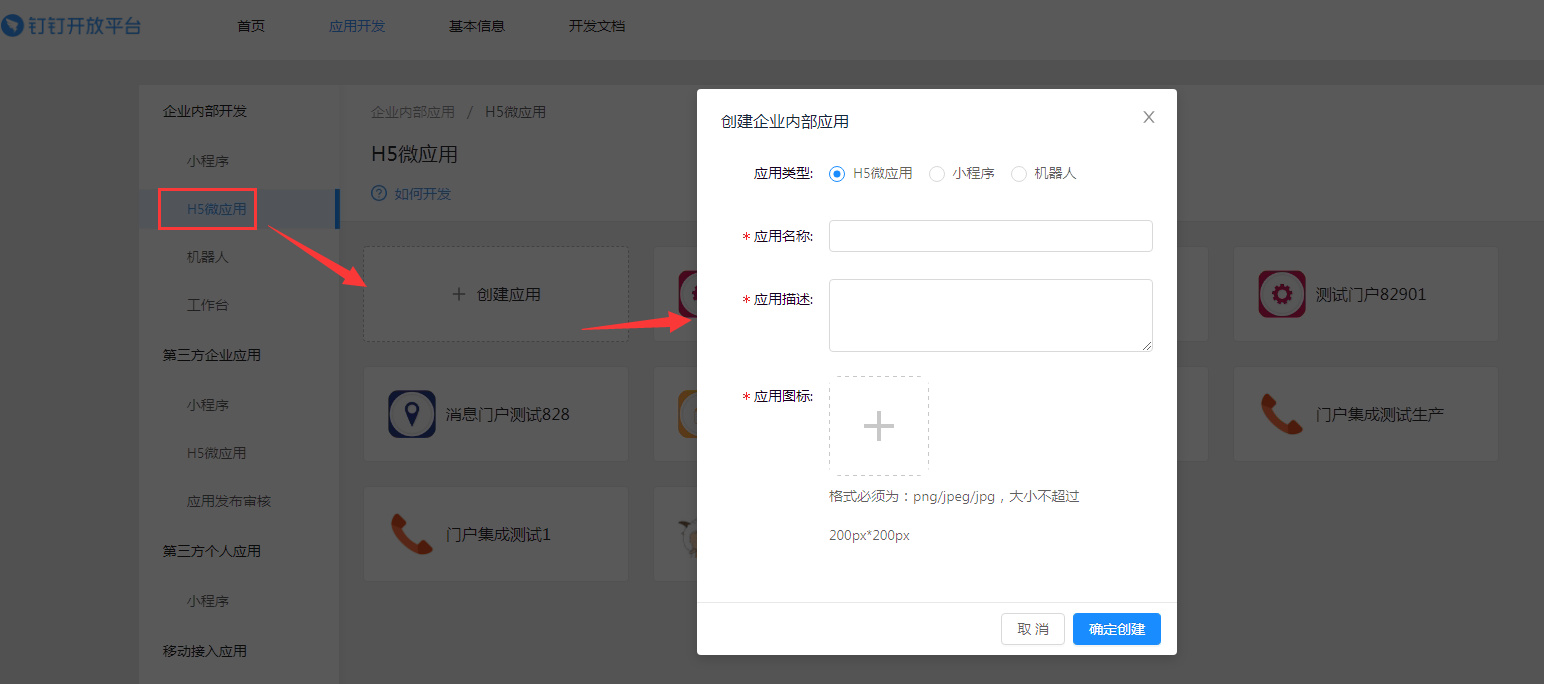Open the 门户集成测试生产 app name
This screenshot has height=684, width=1544.
[x=1380, y=414]
